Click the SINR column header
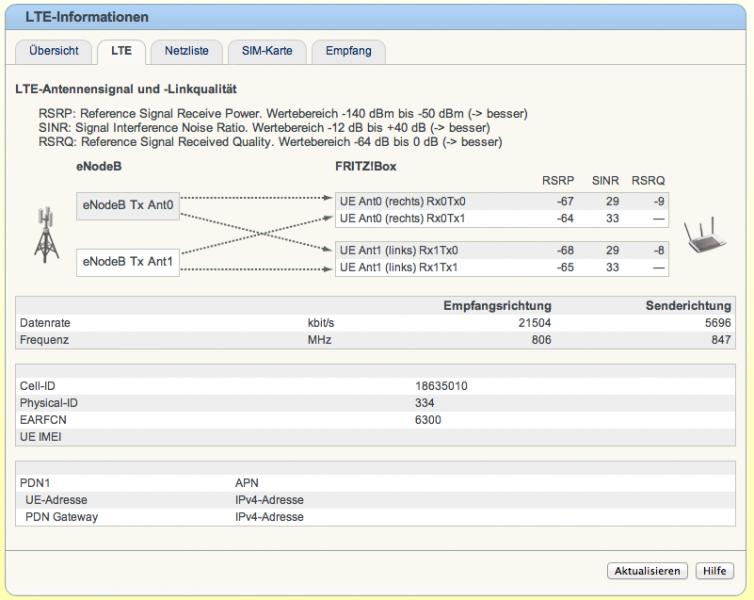The width and height of the screenshot is (754, 600). click(x=605, y=181)
